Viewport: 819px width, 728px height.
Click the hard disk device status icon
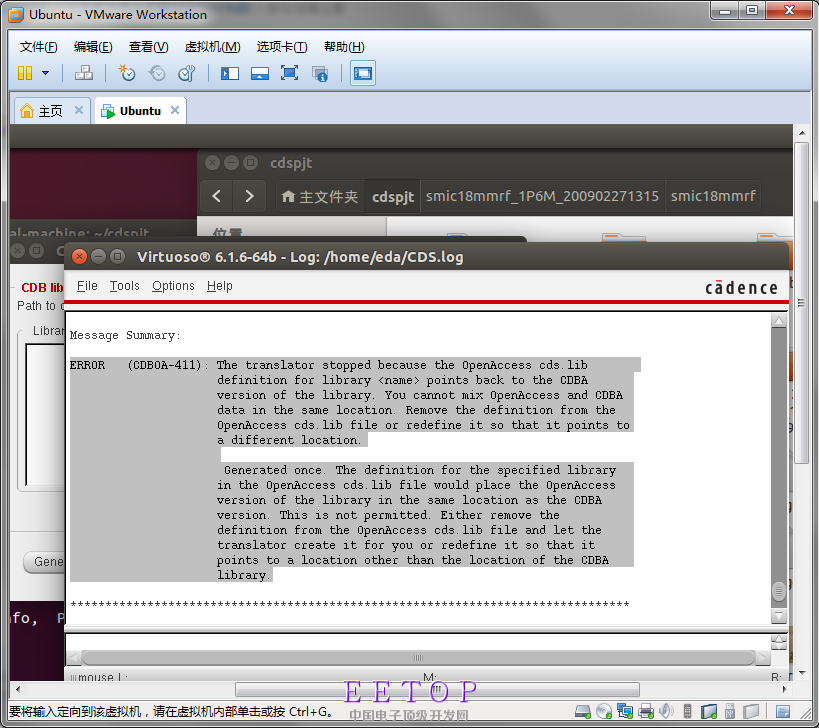tap(583, 711)
